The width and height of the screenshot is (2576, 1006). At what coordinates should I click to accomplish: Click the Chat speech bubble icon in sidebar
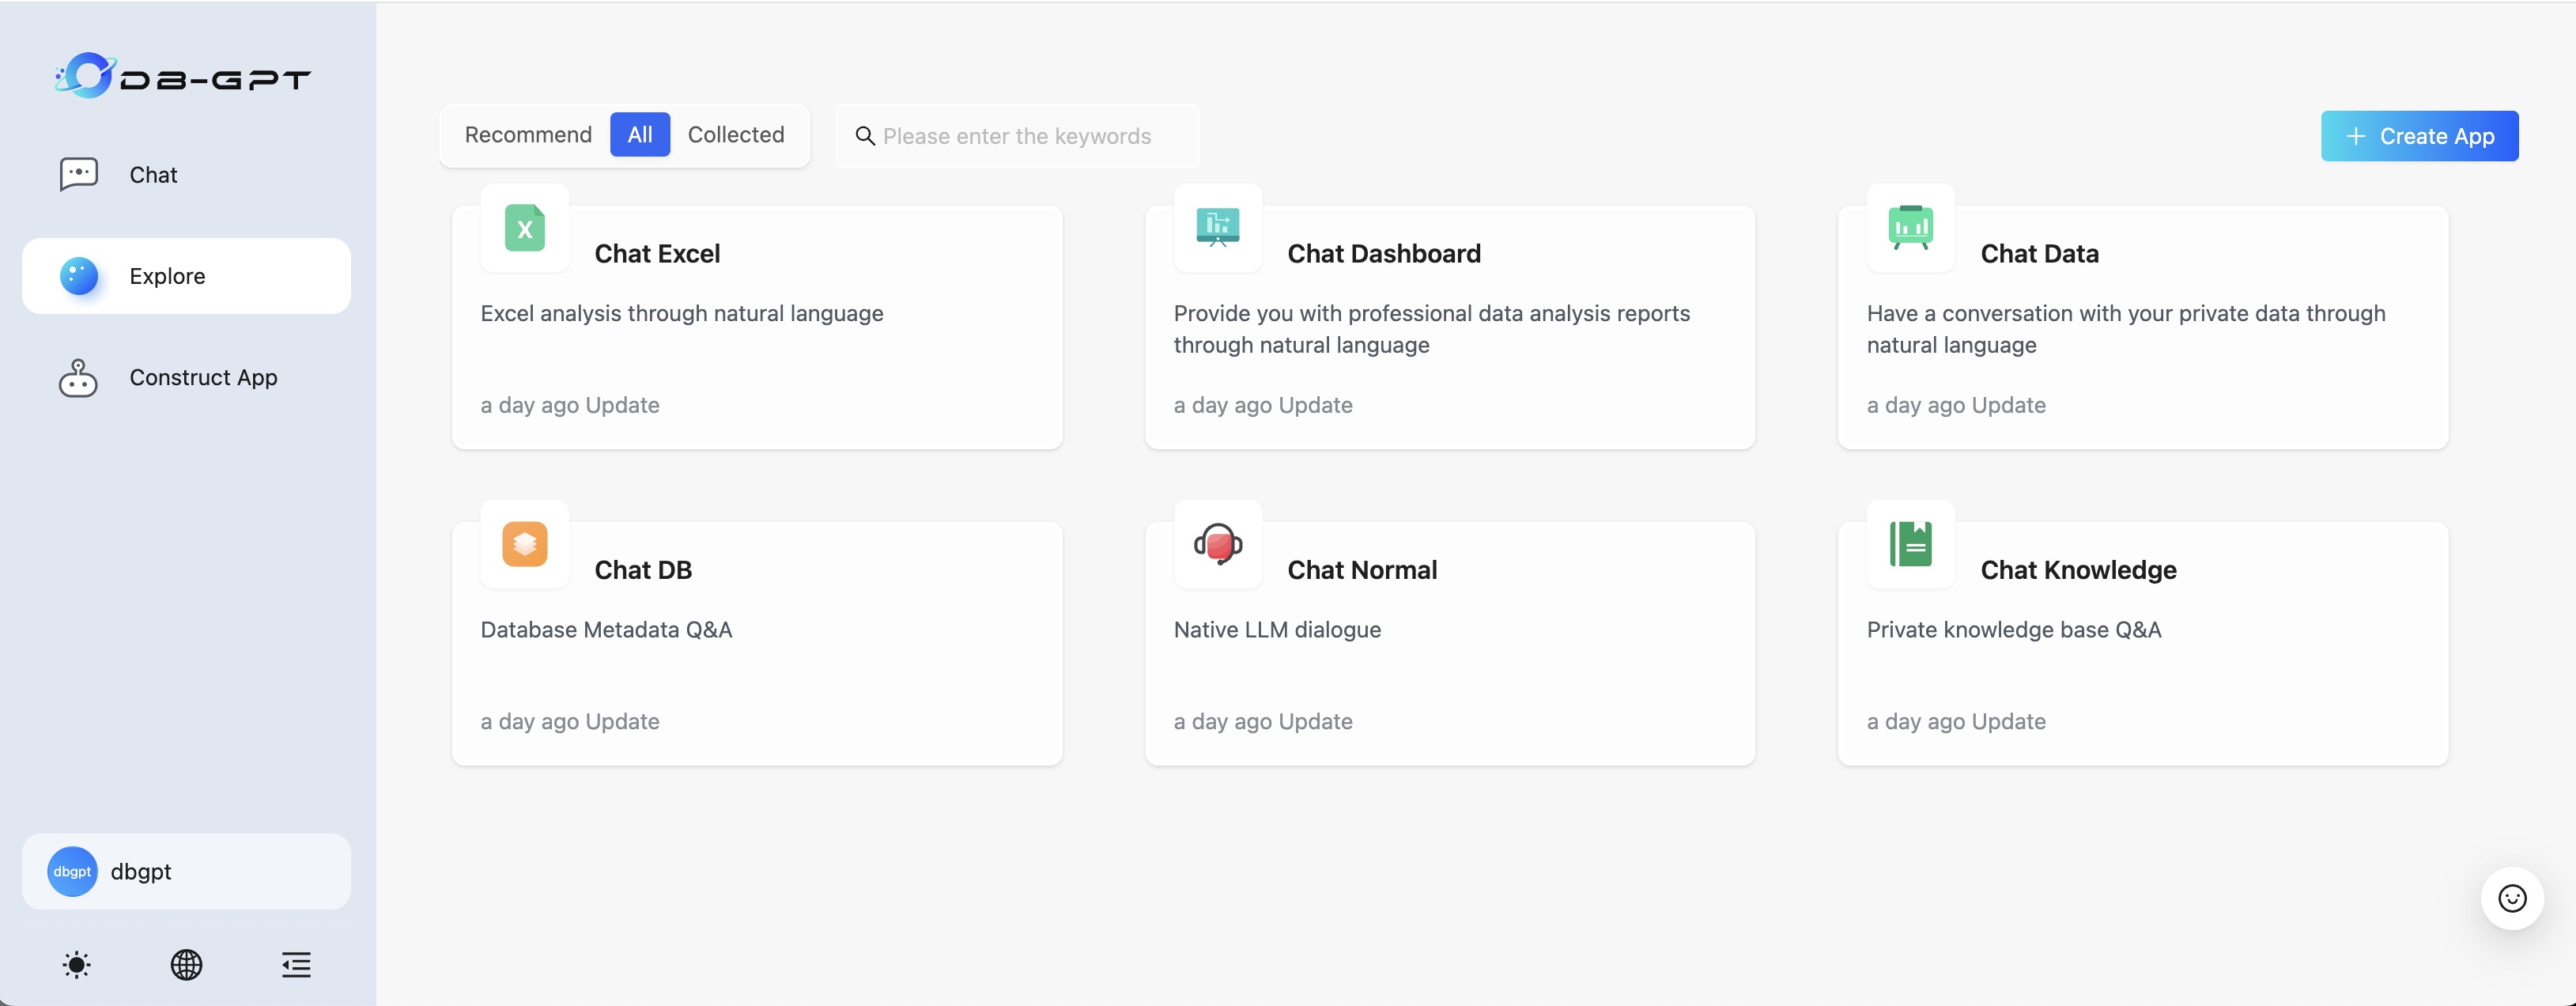[x=78, y=173]
